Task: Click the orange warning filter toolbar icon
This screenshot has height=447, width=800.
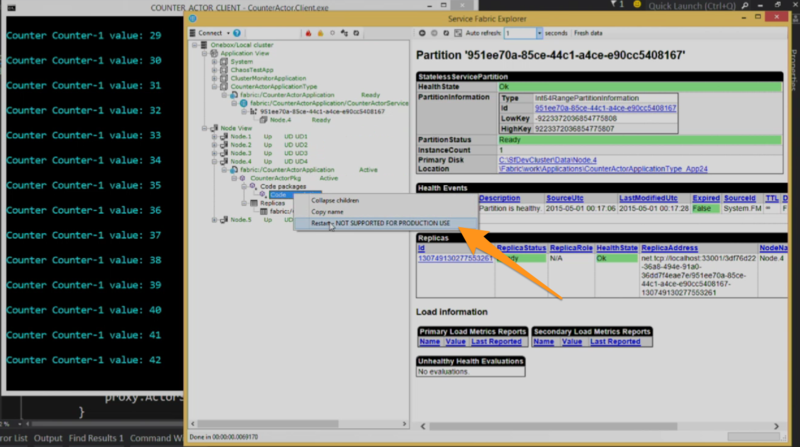Action: click(x=320, y=33)
